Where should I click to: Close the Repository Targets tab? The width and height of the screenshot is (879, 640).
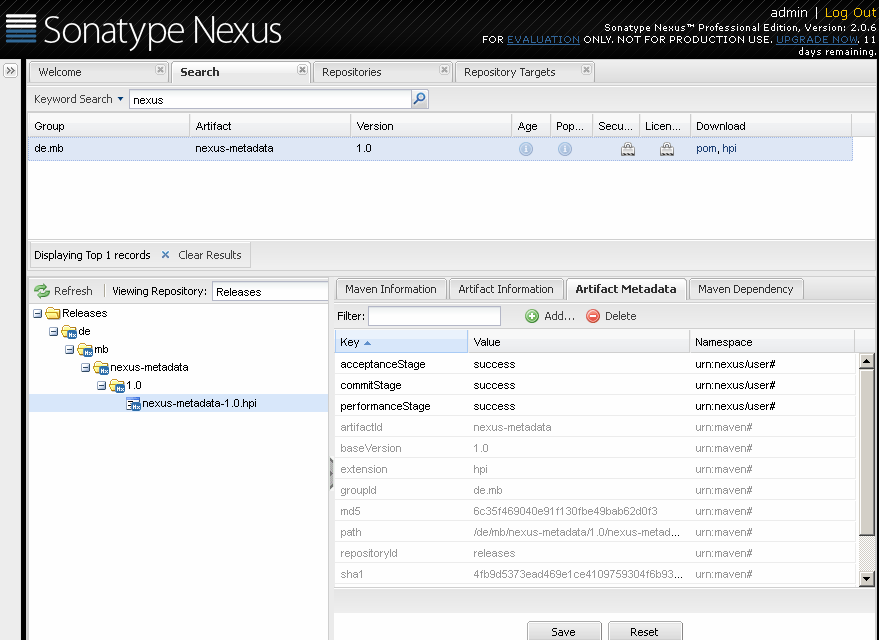pyautogui.click(x=586, y=69)
